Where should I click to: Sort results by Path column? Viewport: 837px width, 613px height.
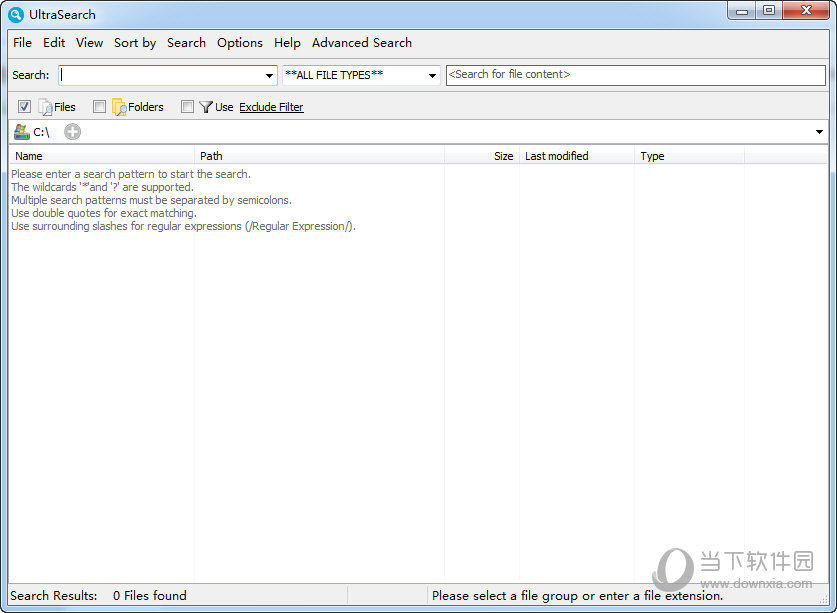point(319,156)
